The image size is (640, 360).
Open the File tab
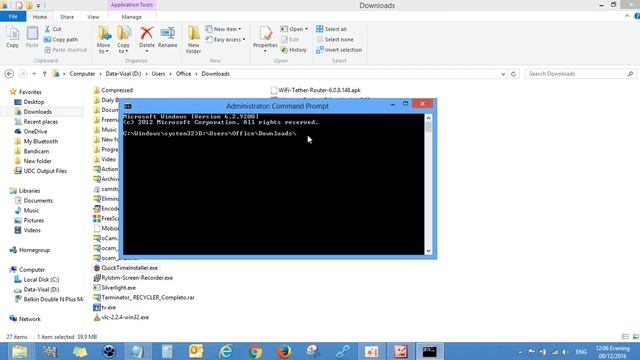tap(13, 17)
